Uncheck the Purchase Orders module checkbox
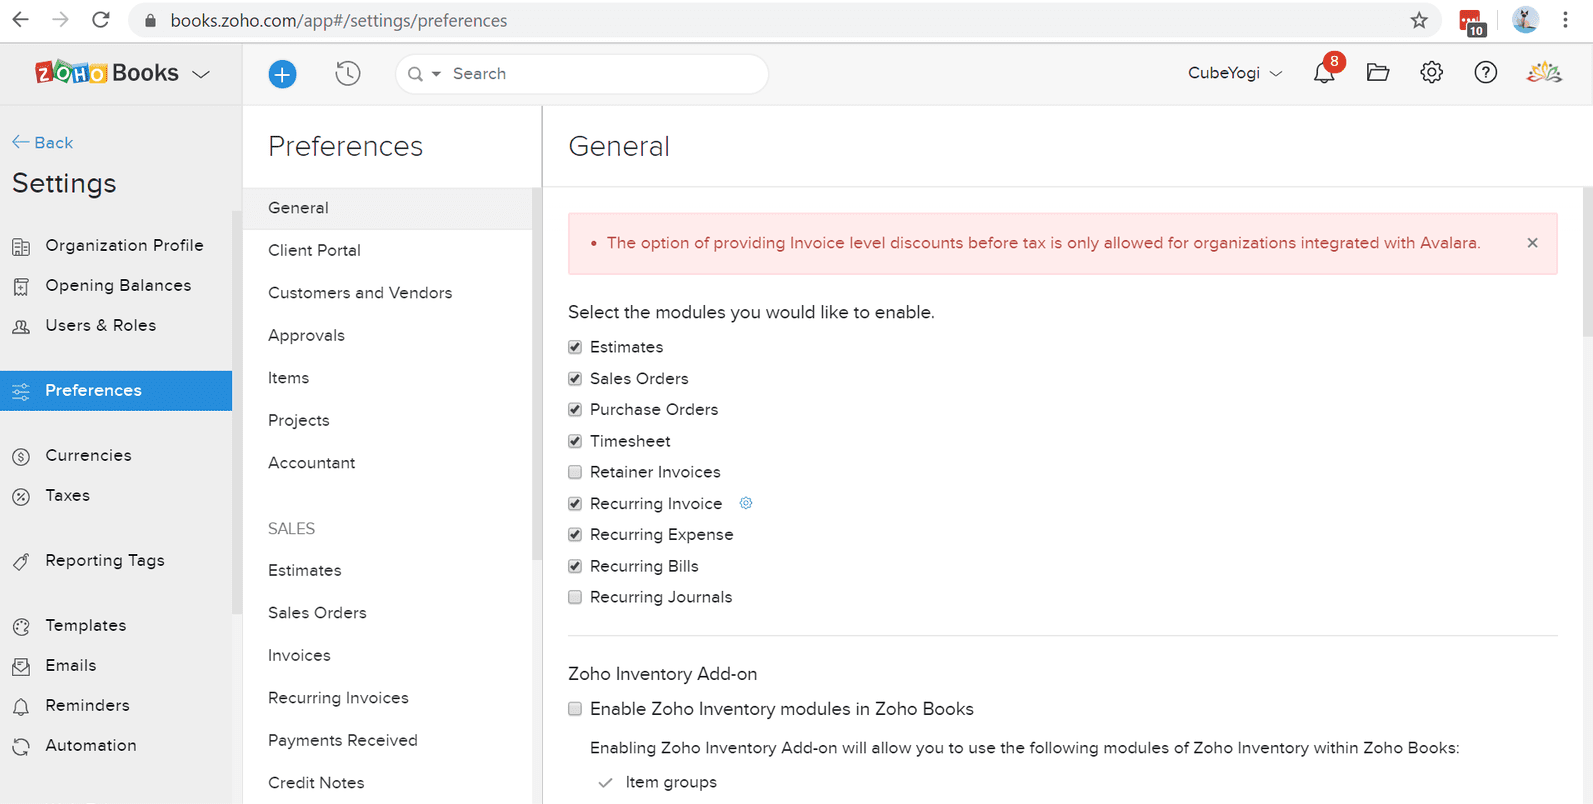 tap(575, 410)
